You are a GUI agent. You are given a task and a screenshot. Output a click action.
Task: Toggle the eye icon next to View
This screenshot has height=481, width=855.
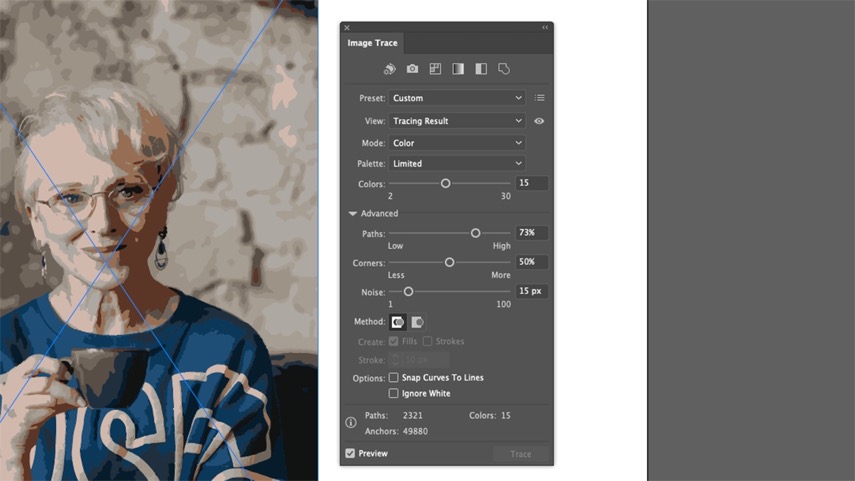(539, 121)
